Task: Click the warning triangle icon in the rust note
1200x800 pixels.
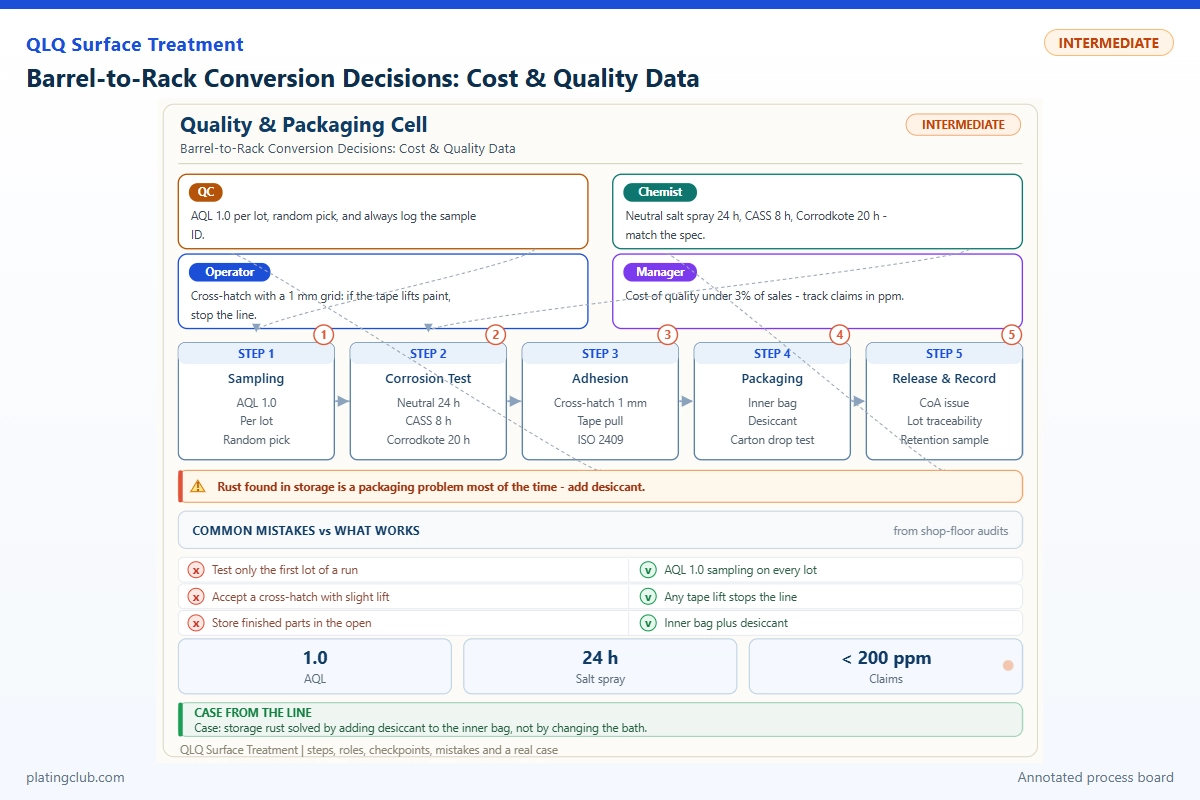Action: (198, 487)
